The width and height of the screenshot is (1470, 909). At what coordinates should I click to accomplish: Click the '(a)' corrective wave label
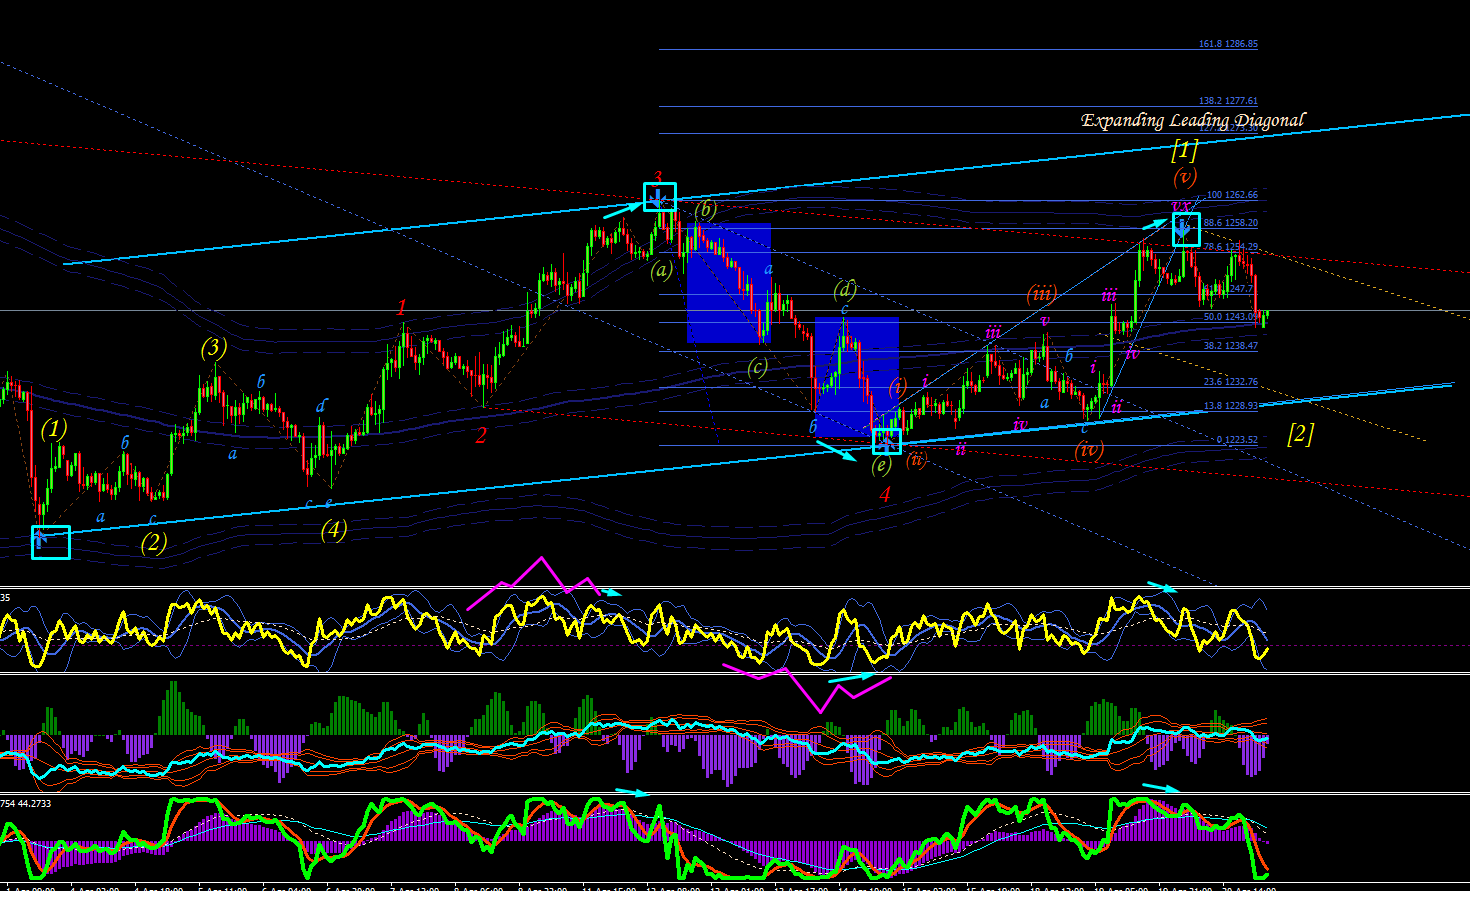(661, 270)
